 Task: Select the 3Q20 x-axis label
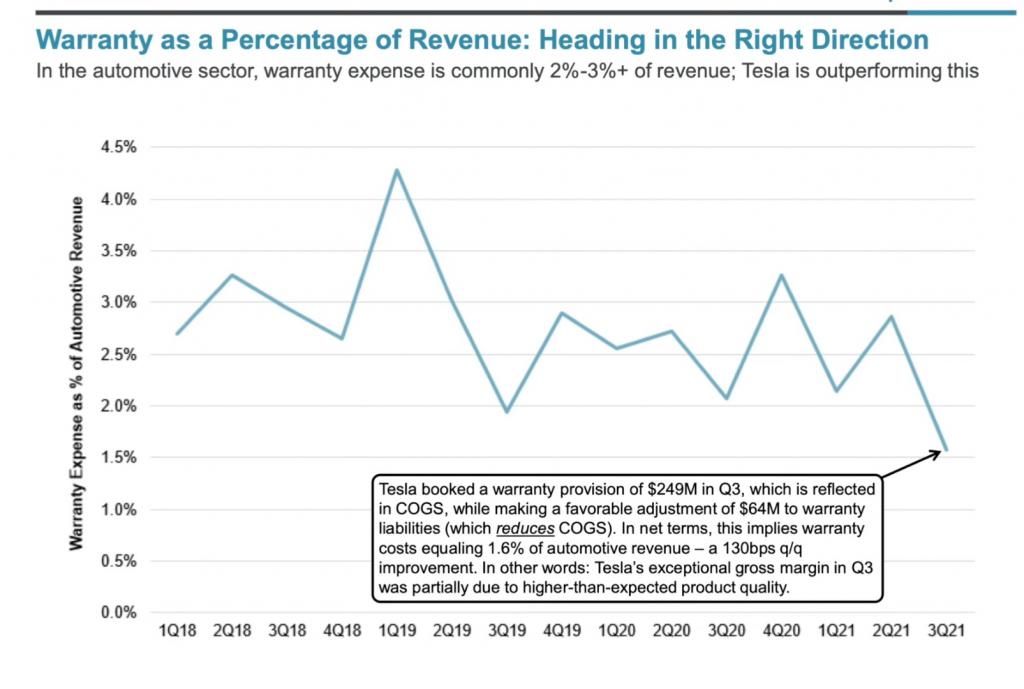727,631
